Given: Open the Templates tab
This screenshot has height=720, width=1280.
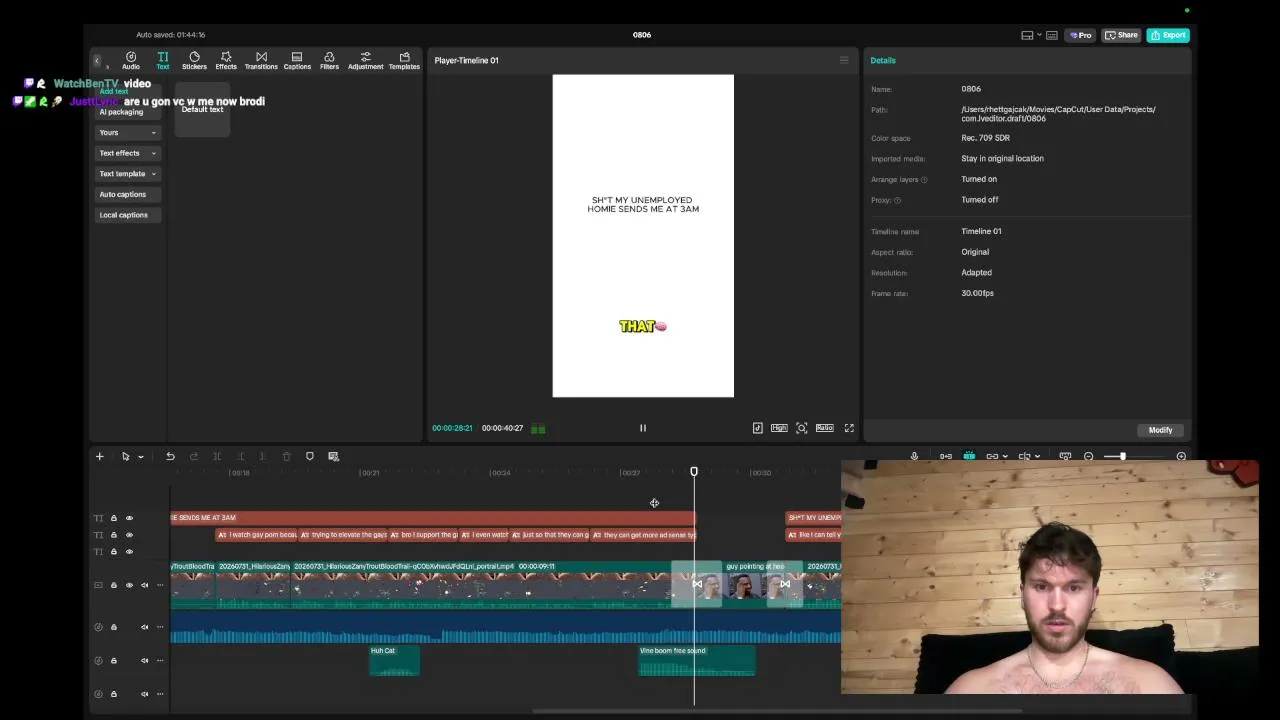Looking at the screenshot, I should click(x=404, y=60).
